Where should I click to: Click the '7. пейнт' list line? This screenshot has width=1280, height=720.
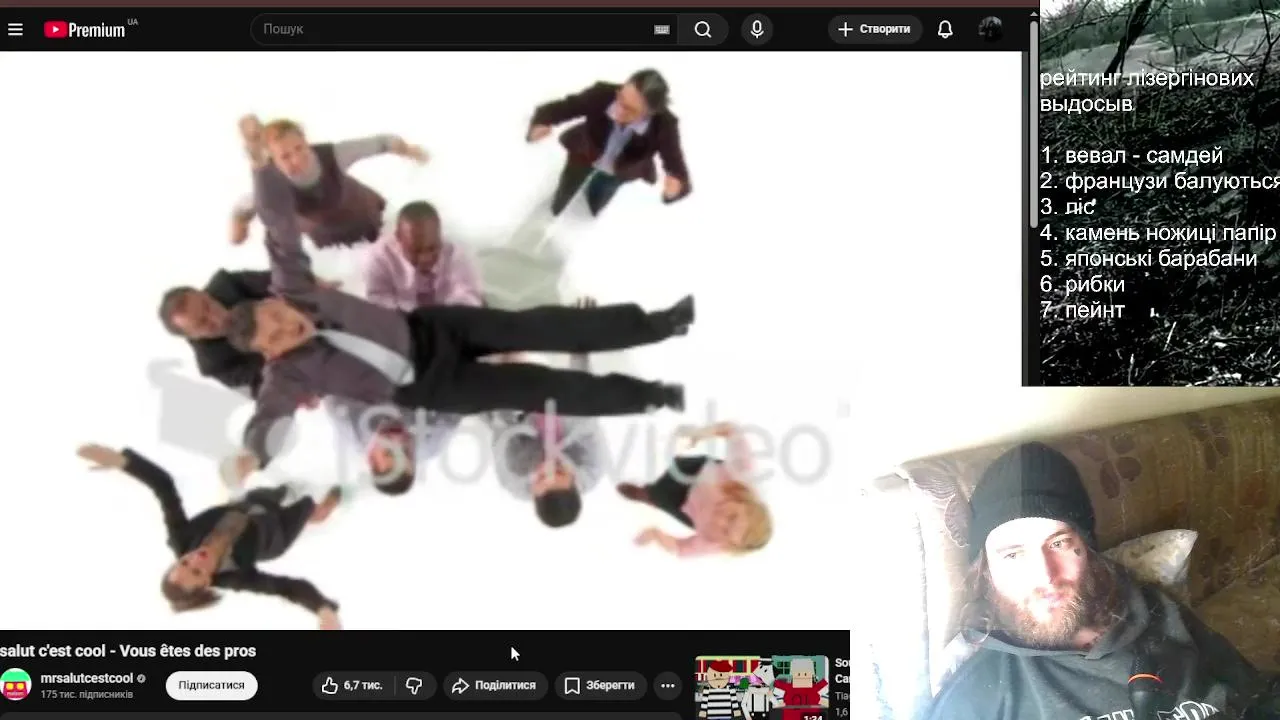coord(1083,311)
